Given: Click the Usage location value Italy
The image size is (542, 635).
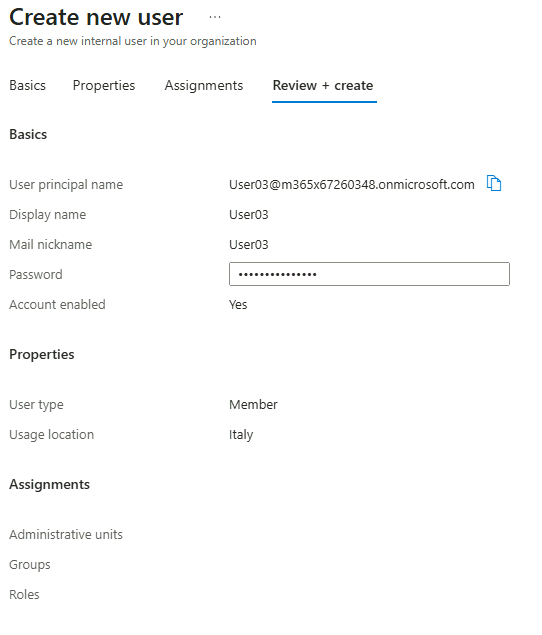Looking at the screenshot, I should [x=241, y=435].
